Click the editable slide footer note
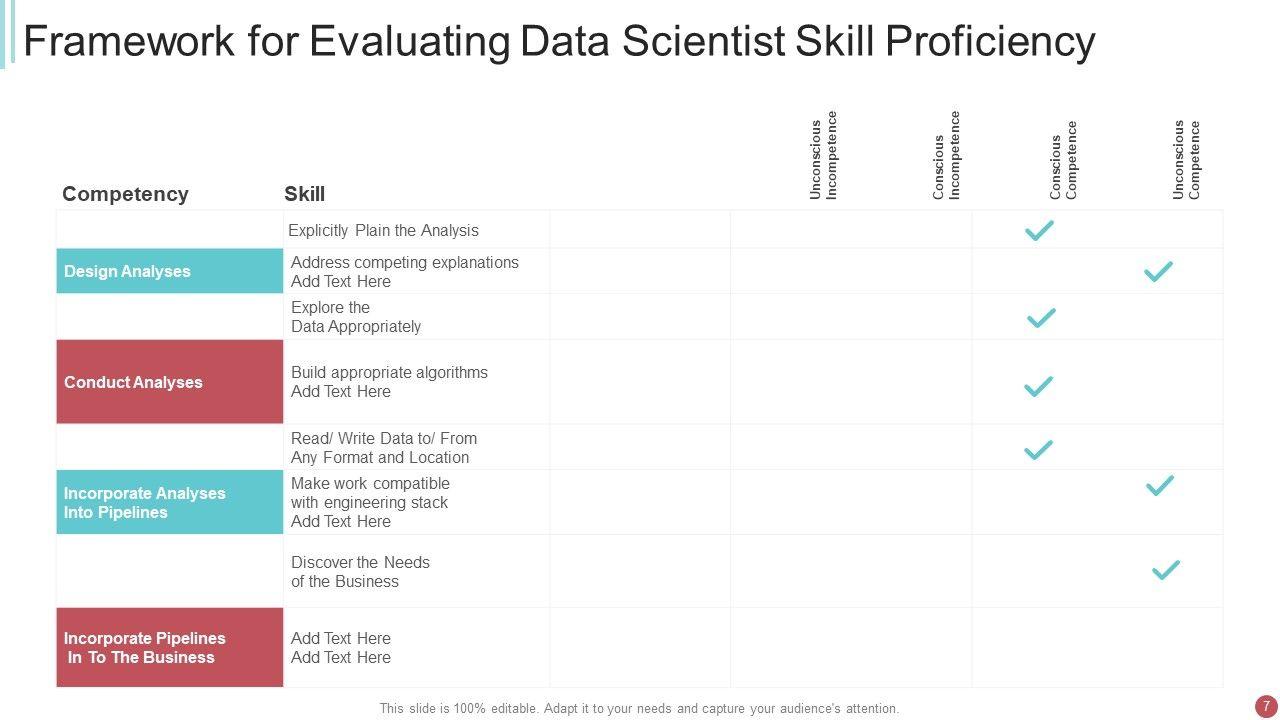 click(x=639, y=708)
